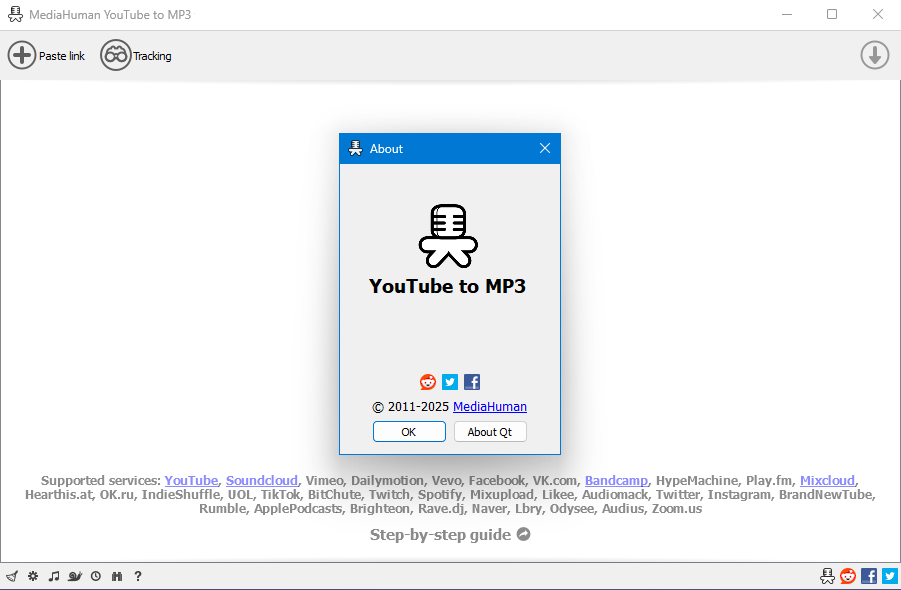
Task: Click the clock icon in status bar
Action: click(96, 576)
